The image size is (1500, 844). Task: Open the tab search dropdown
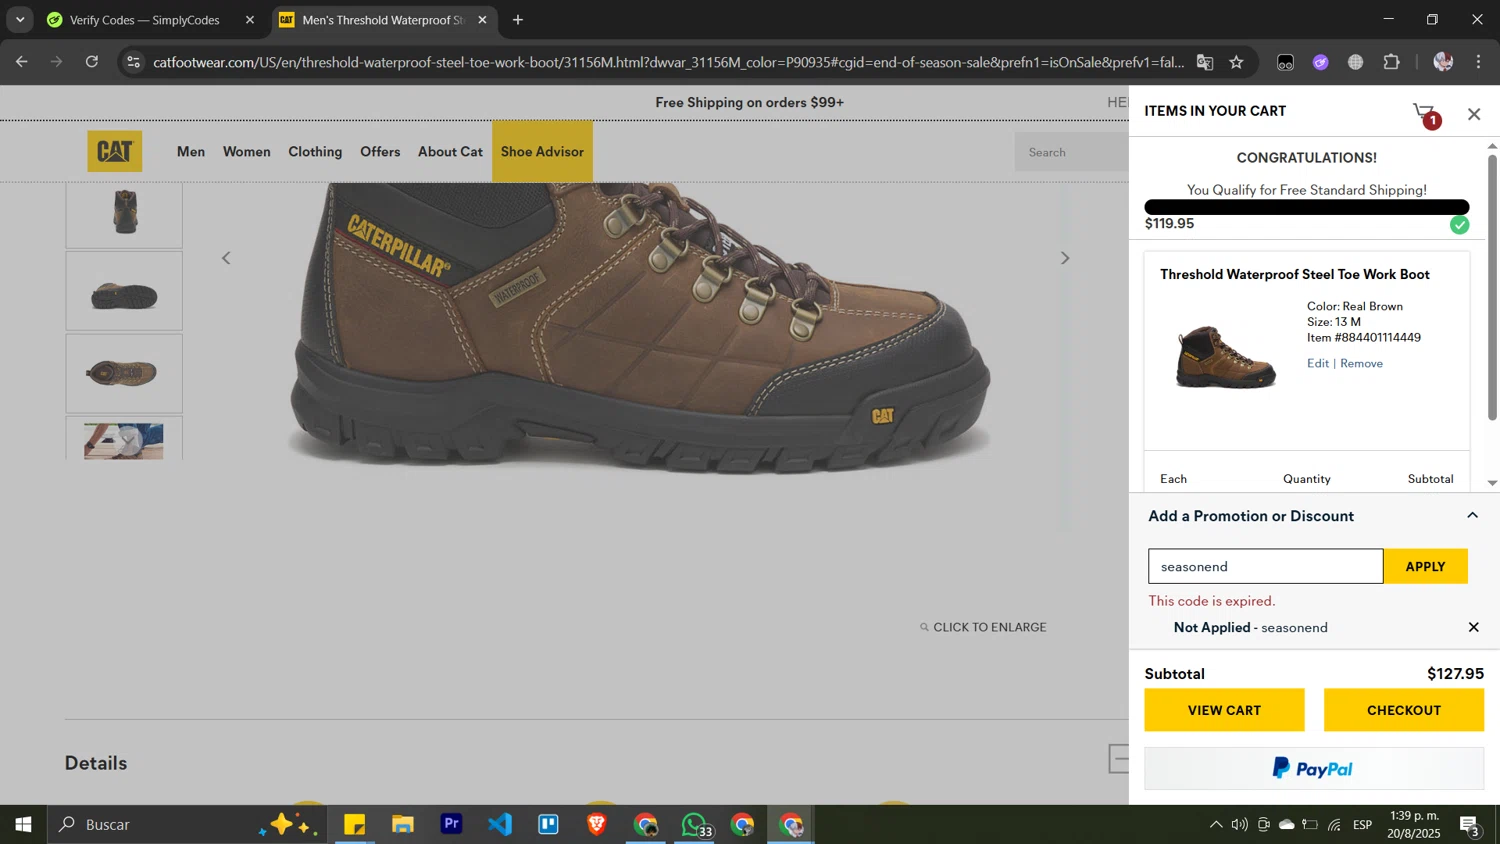pos(20,20)
